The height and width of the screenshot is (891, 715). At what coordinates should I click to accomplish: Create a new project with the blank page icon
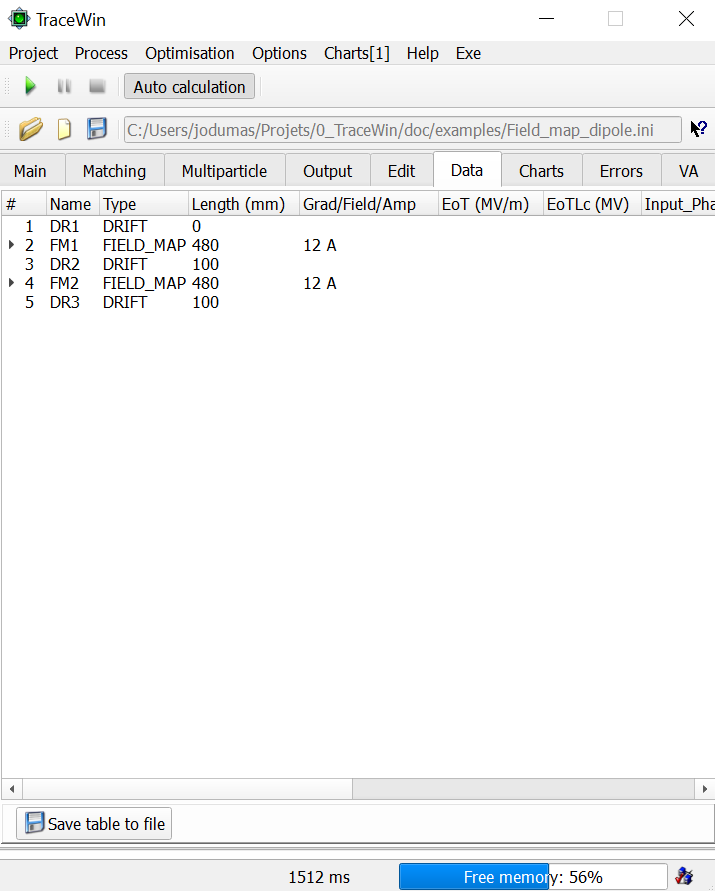coord(64,129)
